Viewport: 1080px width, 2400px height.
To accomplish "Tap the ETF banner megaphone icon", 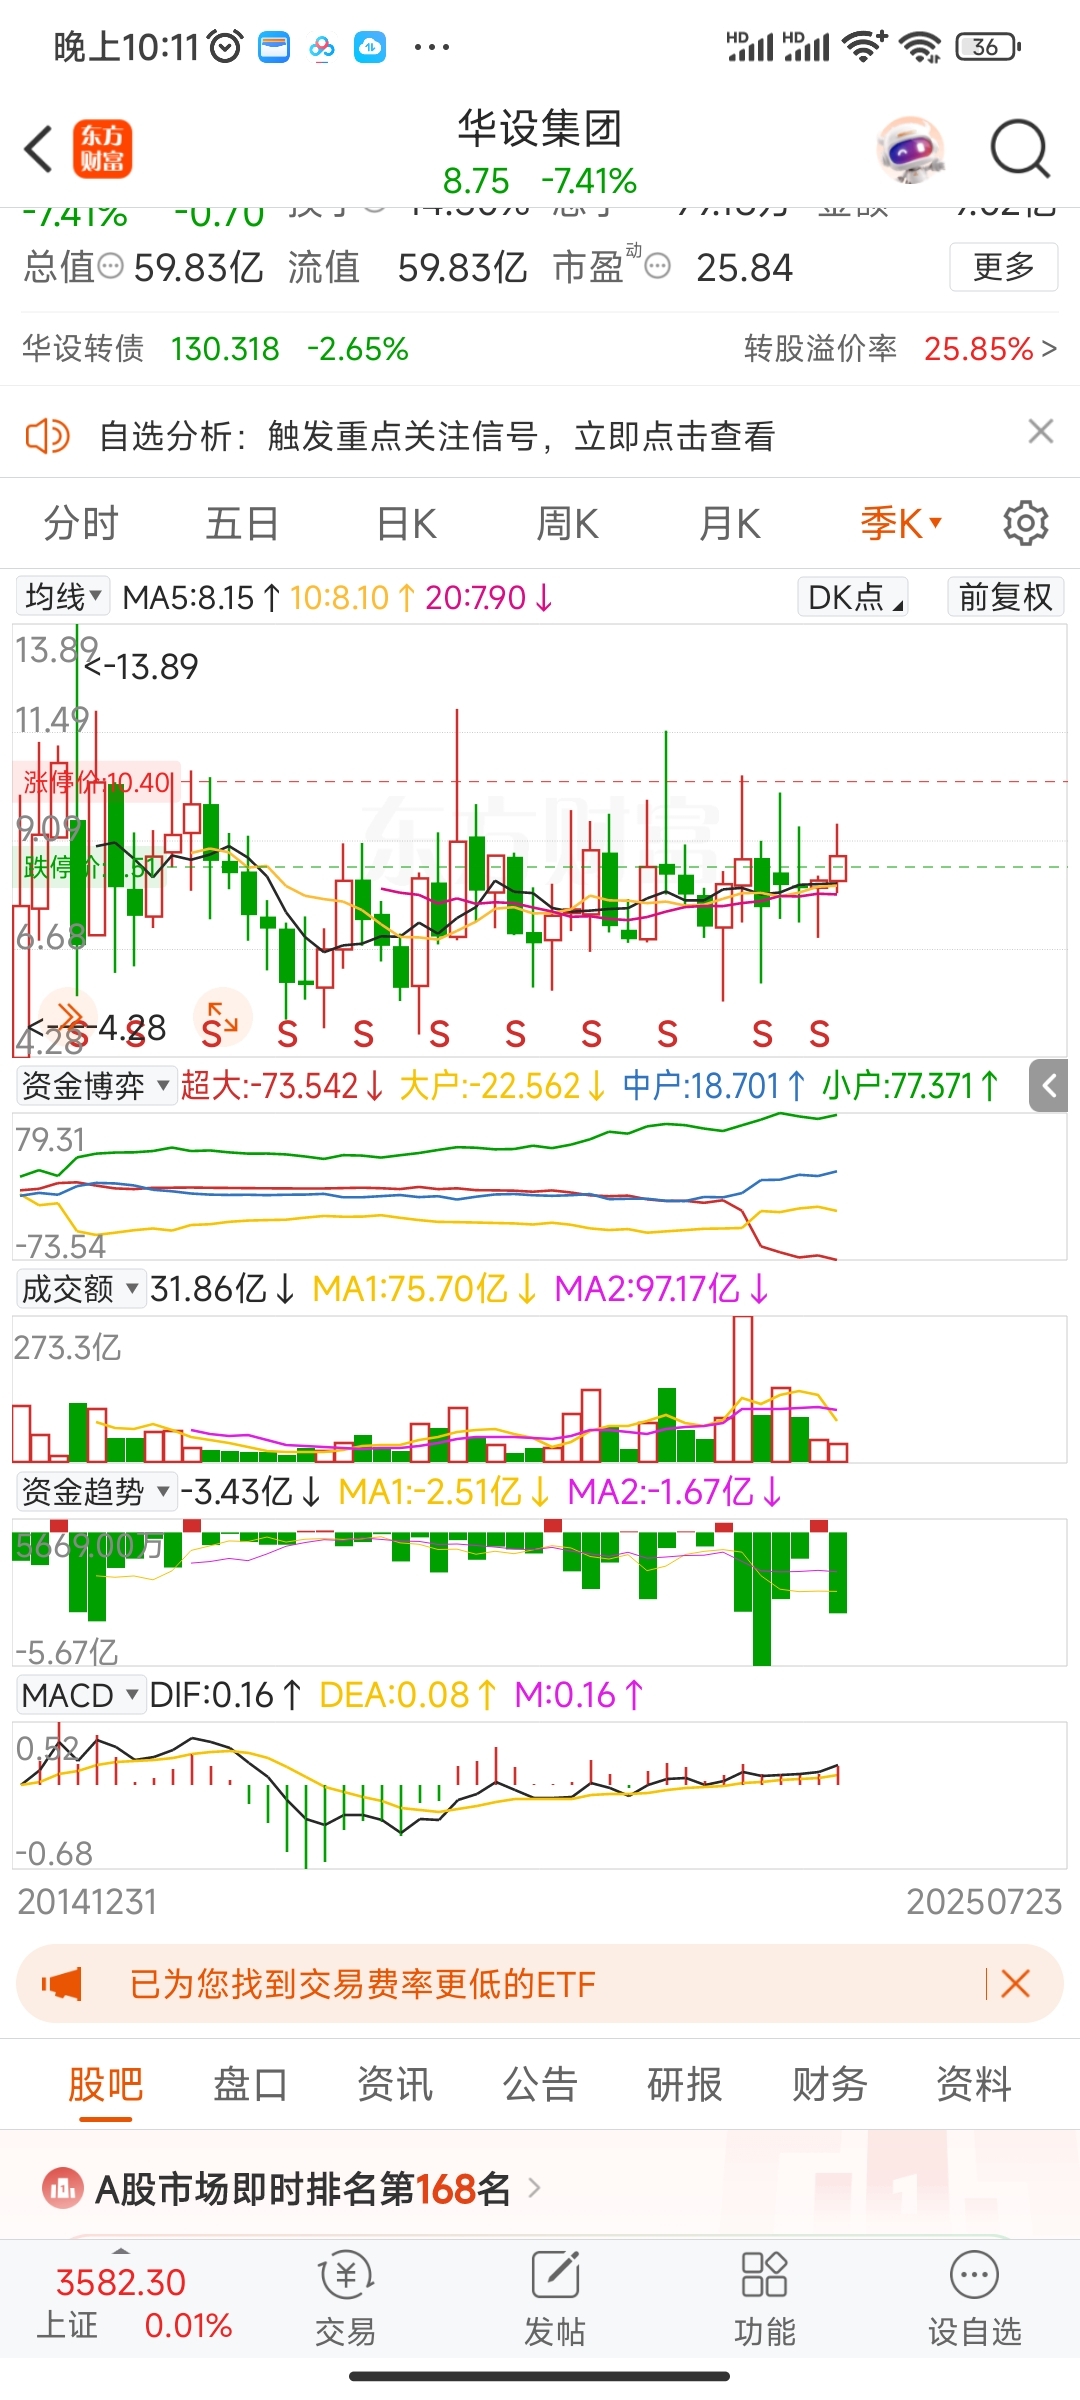I will (61, 1984).
